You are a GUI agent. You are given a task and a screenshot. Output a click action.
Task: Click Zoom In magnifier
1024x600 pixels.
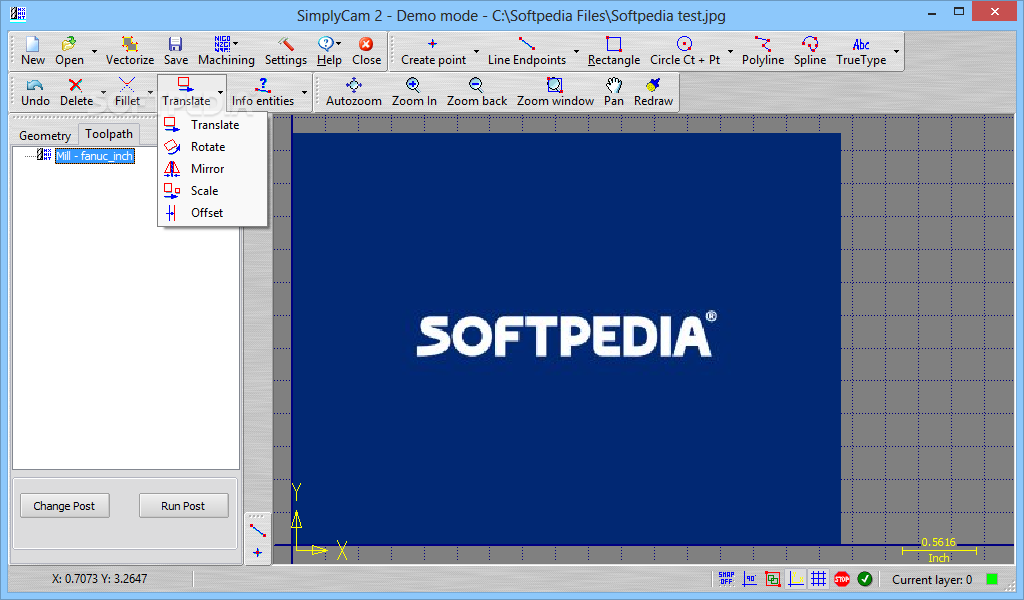point(414,92)
